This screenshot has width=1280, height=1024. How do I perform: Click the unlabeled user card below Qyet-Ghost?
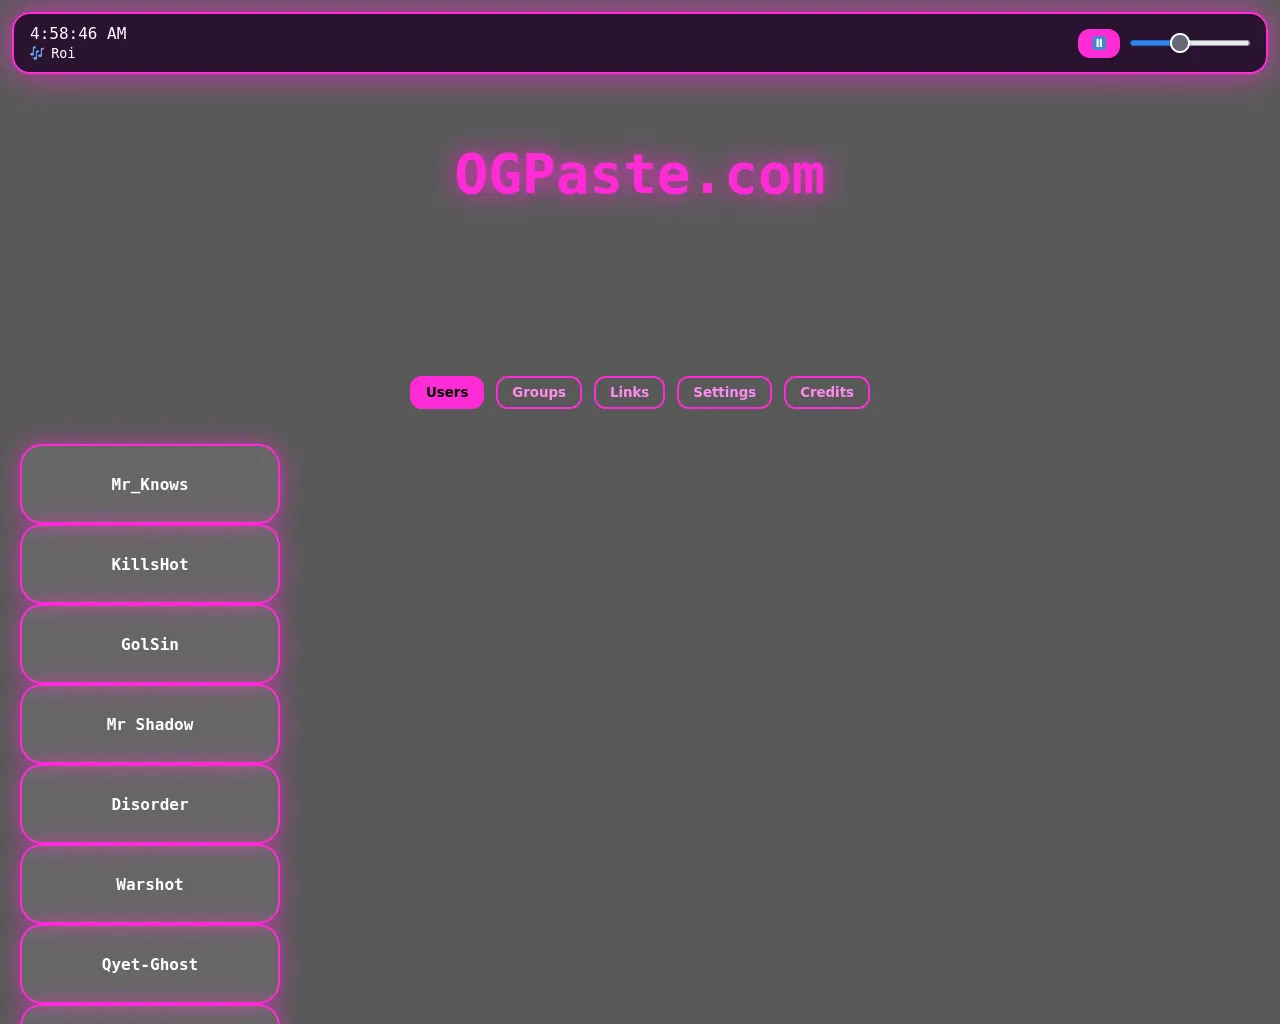(150, 1018)
